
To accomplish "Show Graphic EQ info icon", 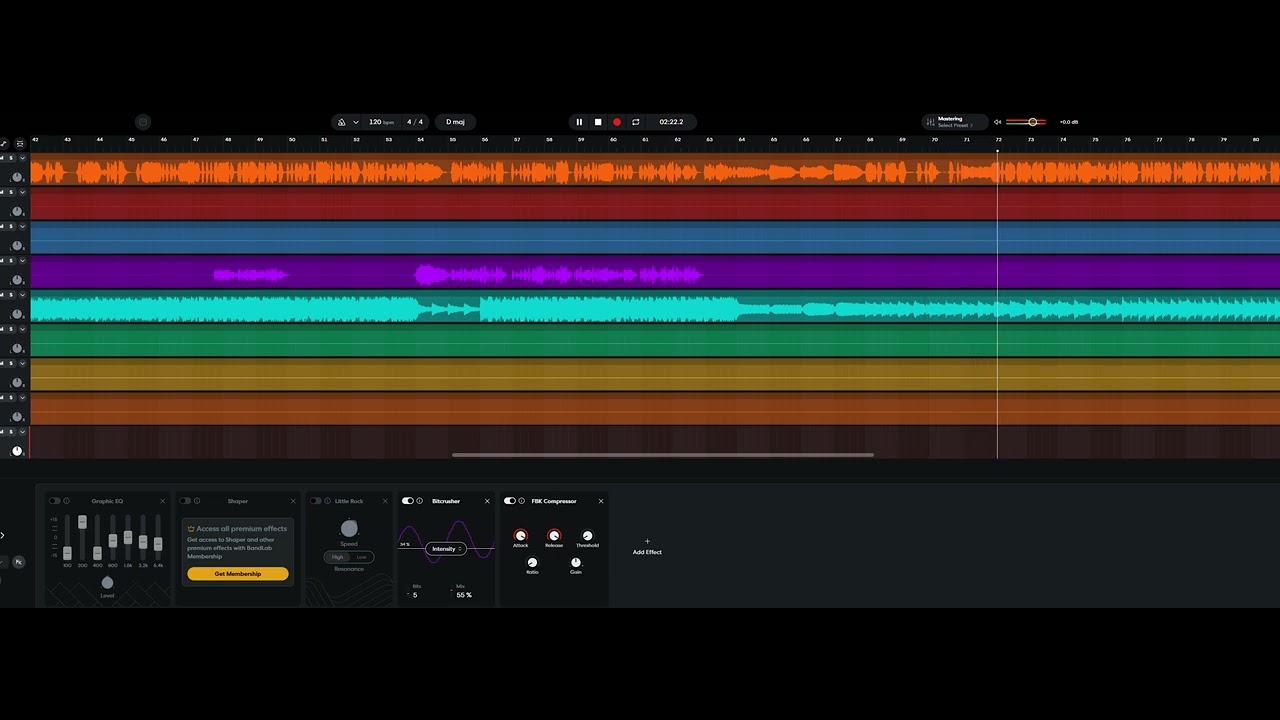I will tap(66, 501).
